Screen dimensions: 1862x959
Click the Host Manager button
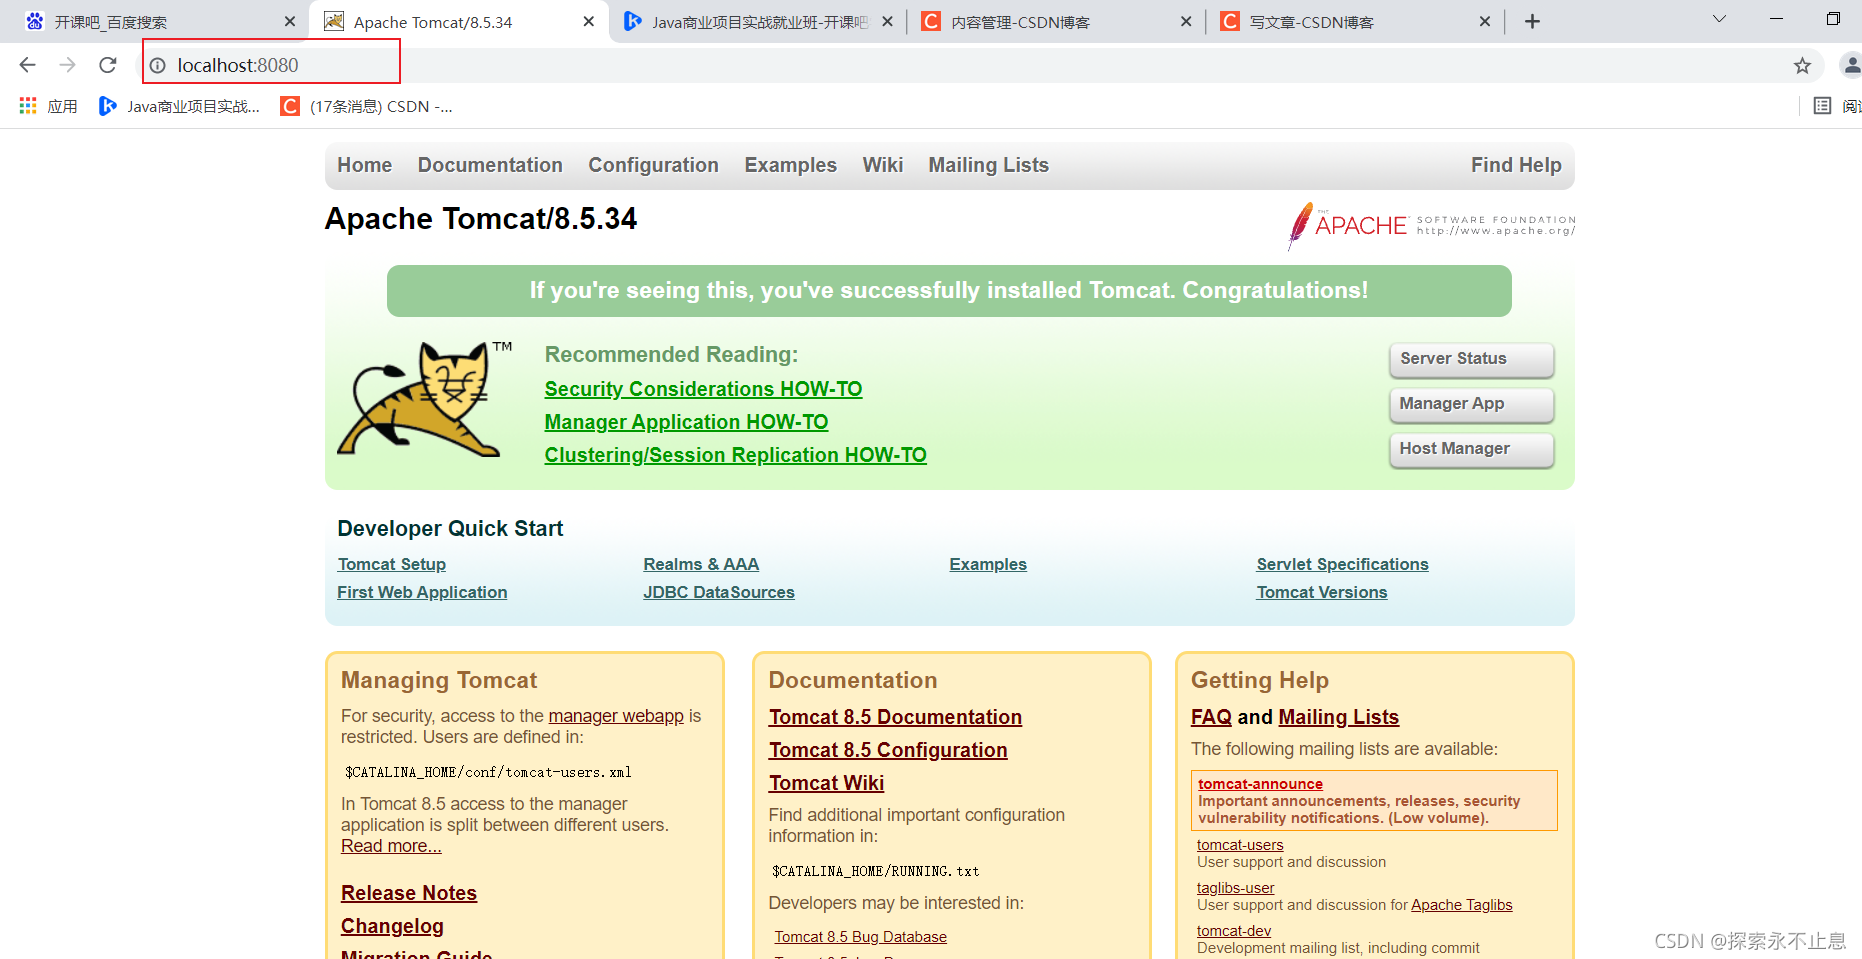tap(1471, 449)
